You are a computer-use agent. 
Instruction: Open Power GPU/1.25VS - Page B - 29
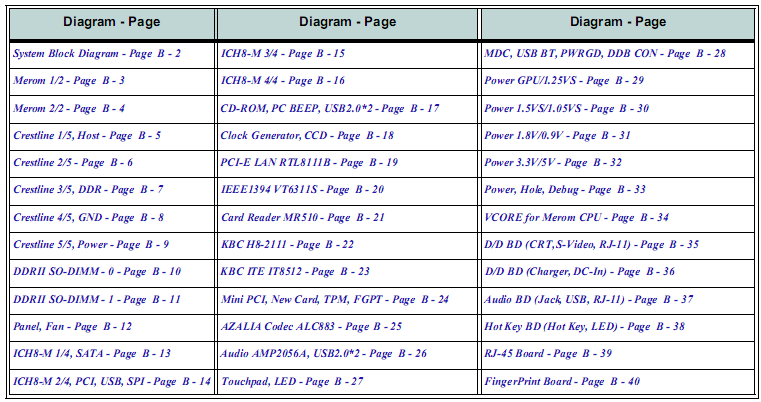(564, 81)
